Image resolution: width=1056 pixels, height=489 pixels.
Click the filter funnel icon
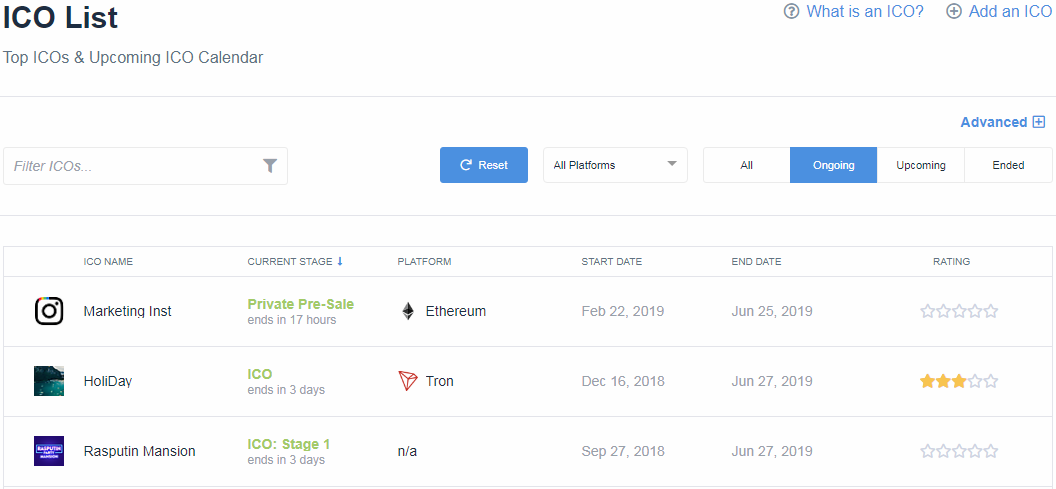click(270, 166)
